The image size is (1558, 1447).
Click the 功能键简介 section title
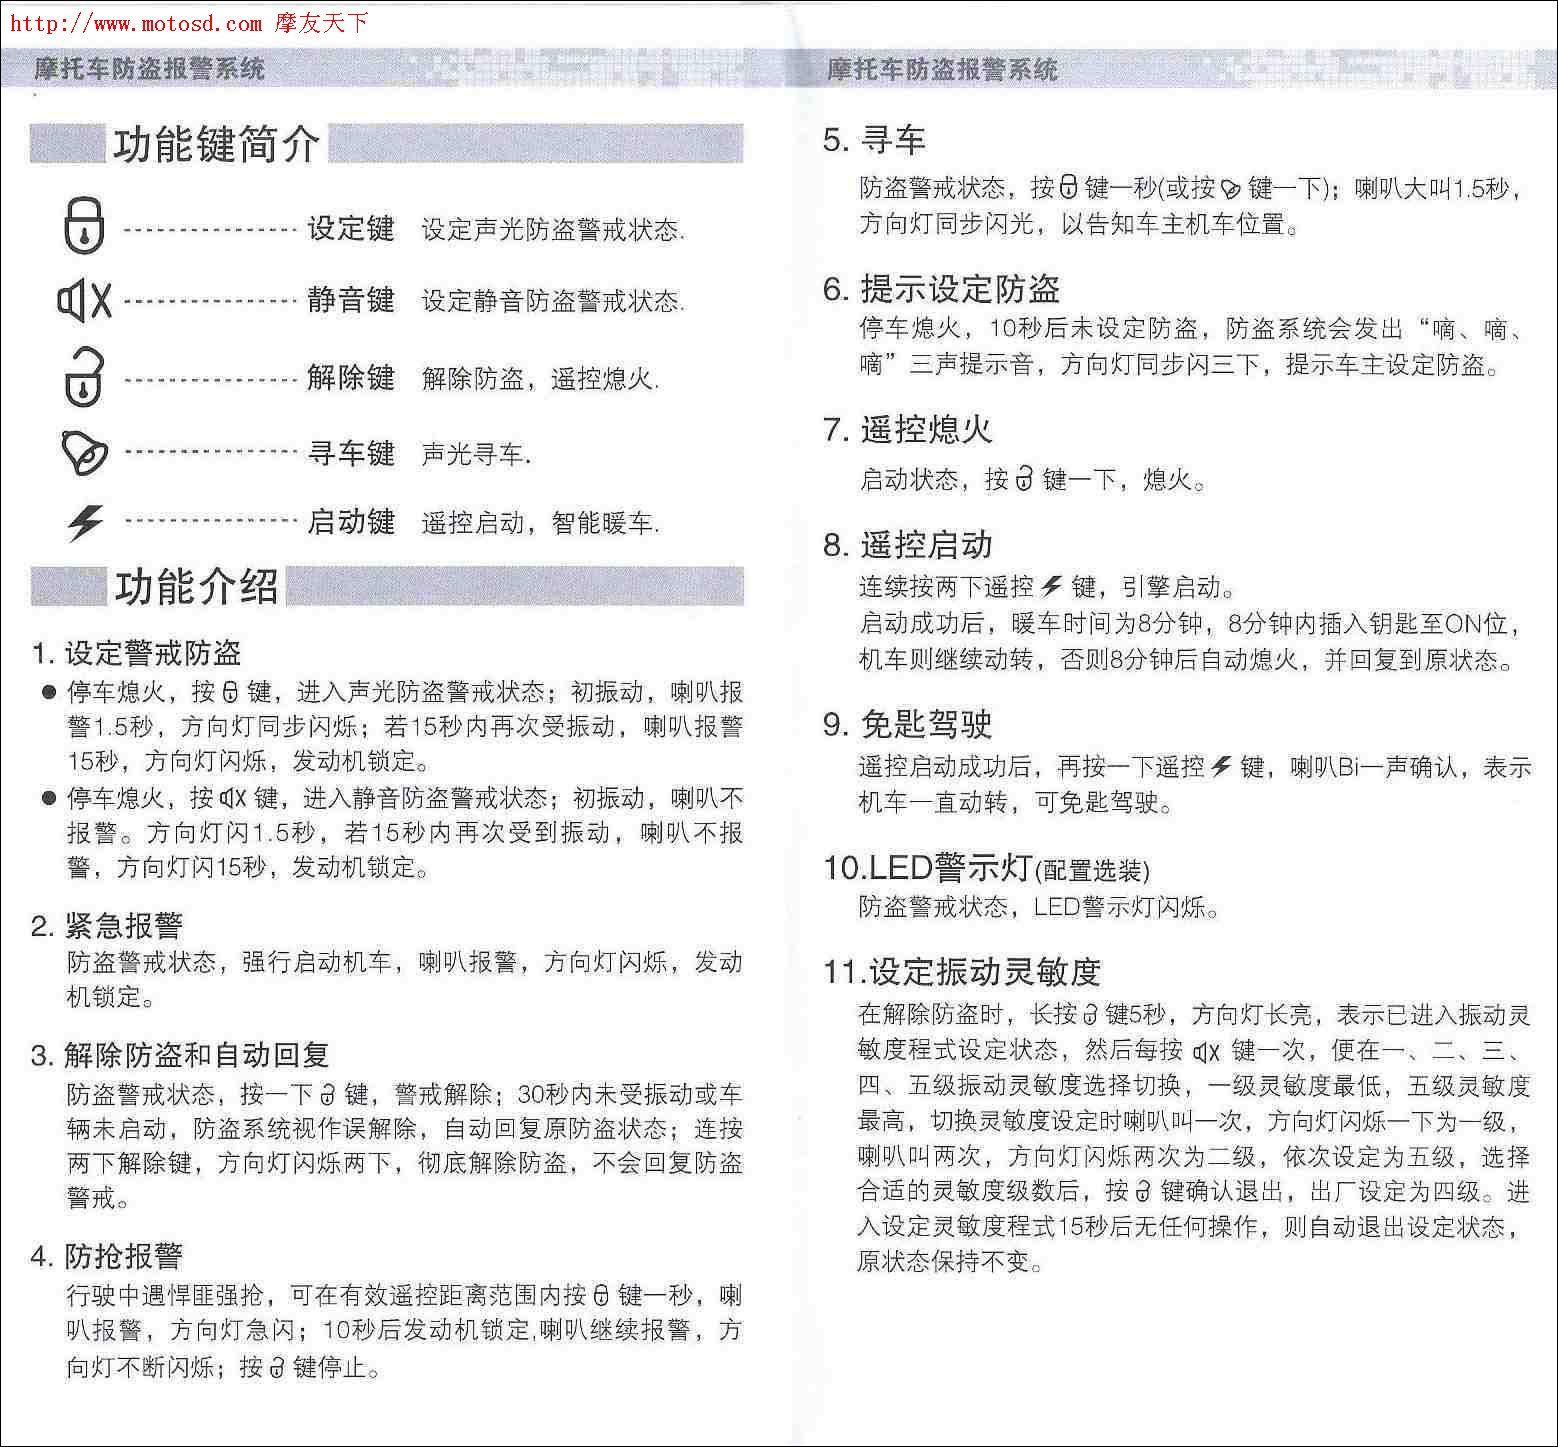[x=216, y=145]
